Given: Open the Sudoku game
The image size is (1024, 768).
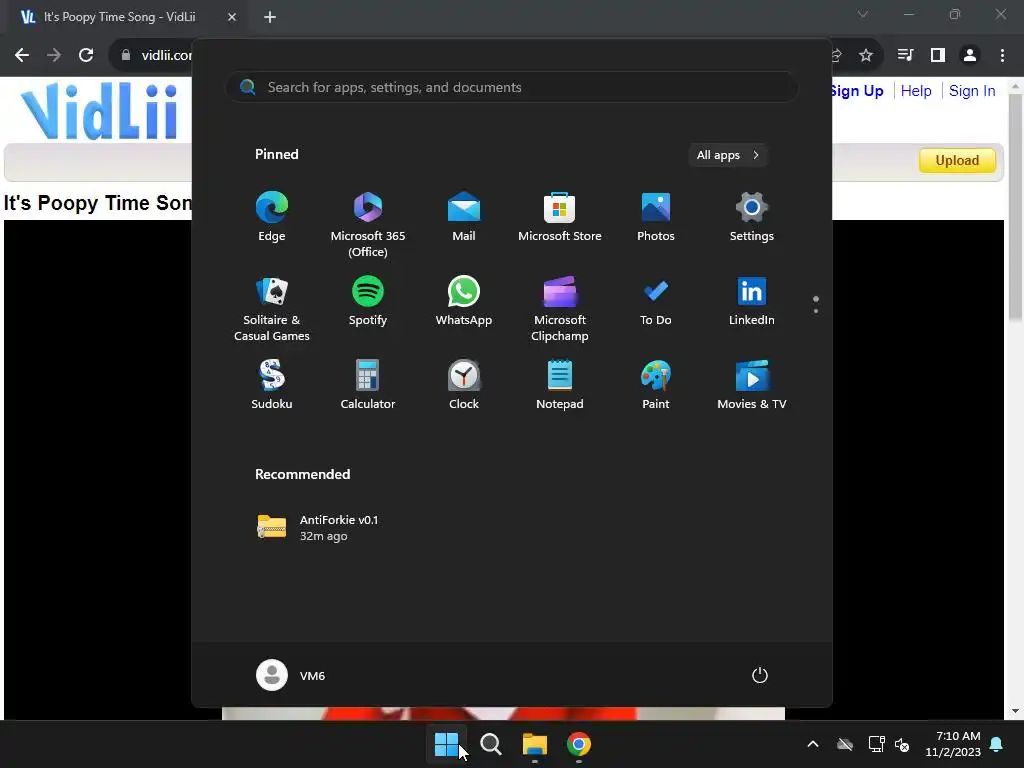Looking at the screenshot, I should (x=272, y=385).
